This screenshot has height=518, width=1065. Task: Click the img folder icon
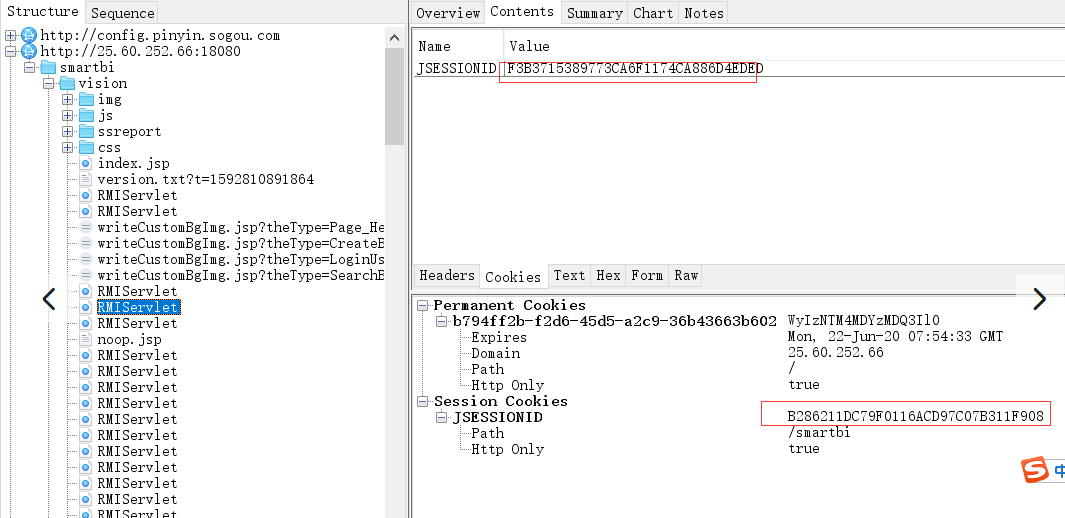tap(86, 100)
